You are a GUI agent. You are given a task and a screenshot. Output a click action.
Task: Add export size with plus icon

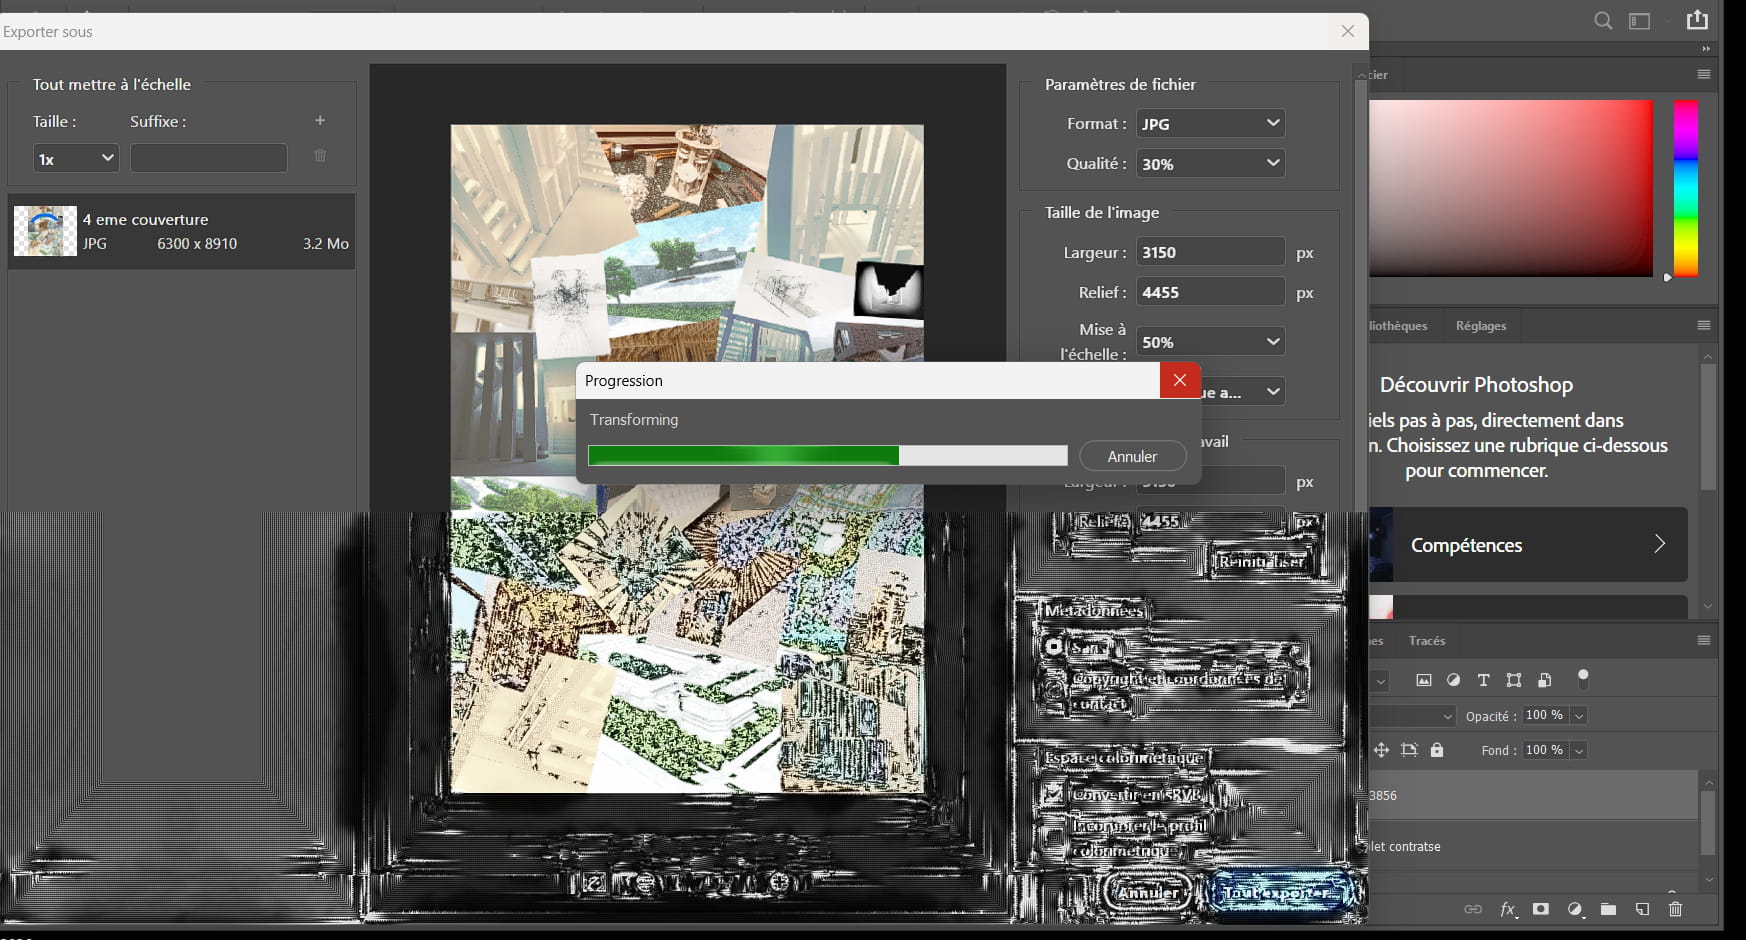pyautogui.click(x=320, y=121)
